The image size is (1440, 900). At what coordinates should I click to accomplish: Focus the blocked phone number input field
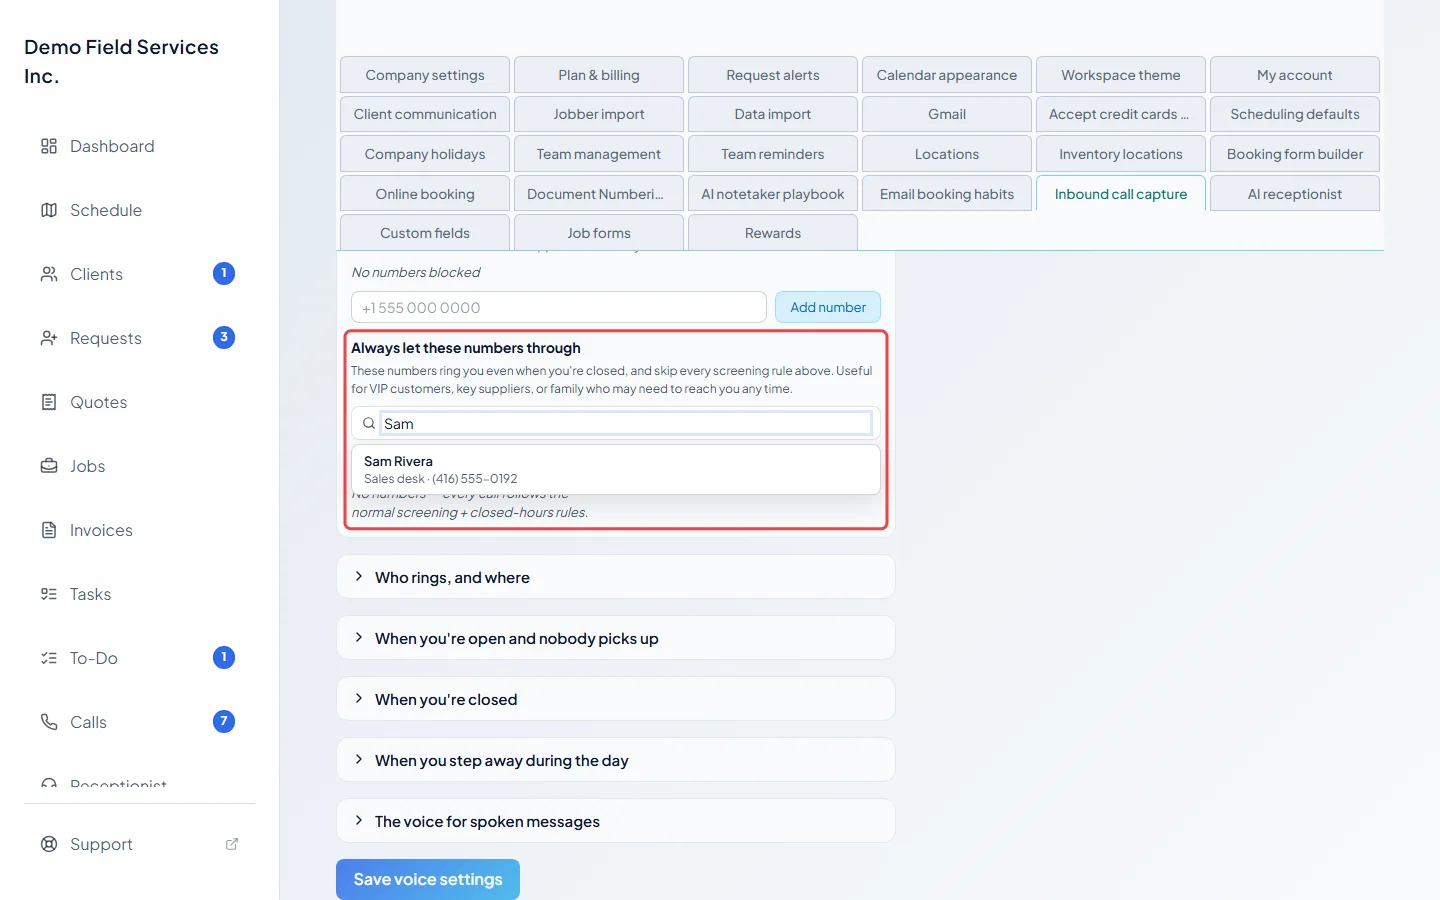pos(559,307)
